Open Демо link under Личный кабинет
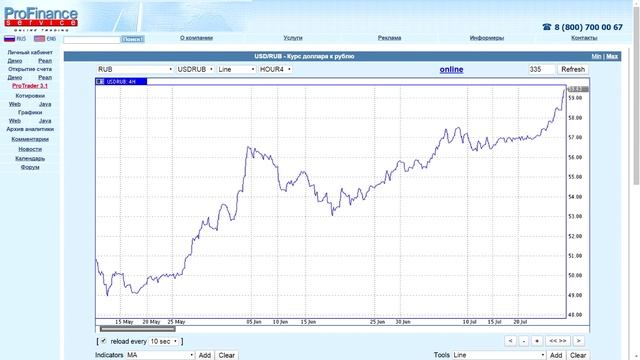The height and width of the screenshot is (360, 640). coord(15,61)
